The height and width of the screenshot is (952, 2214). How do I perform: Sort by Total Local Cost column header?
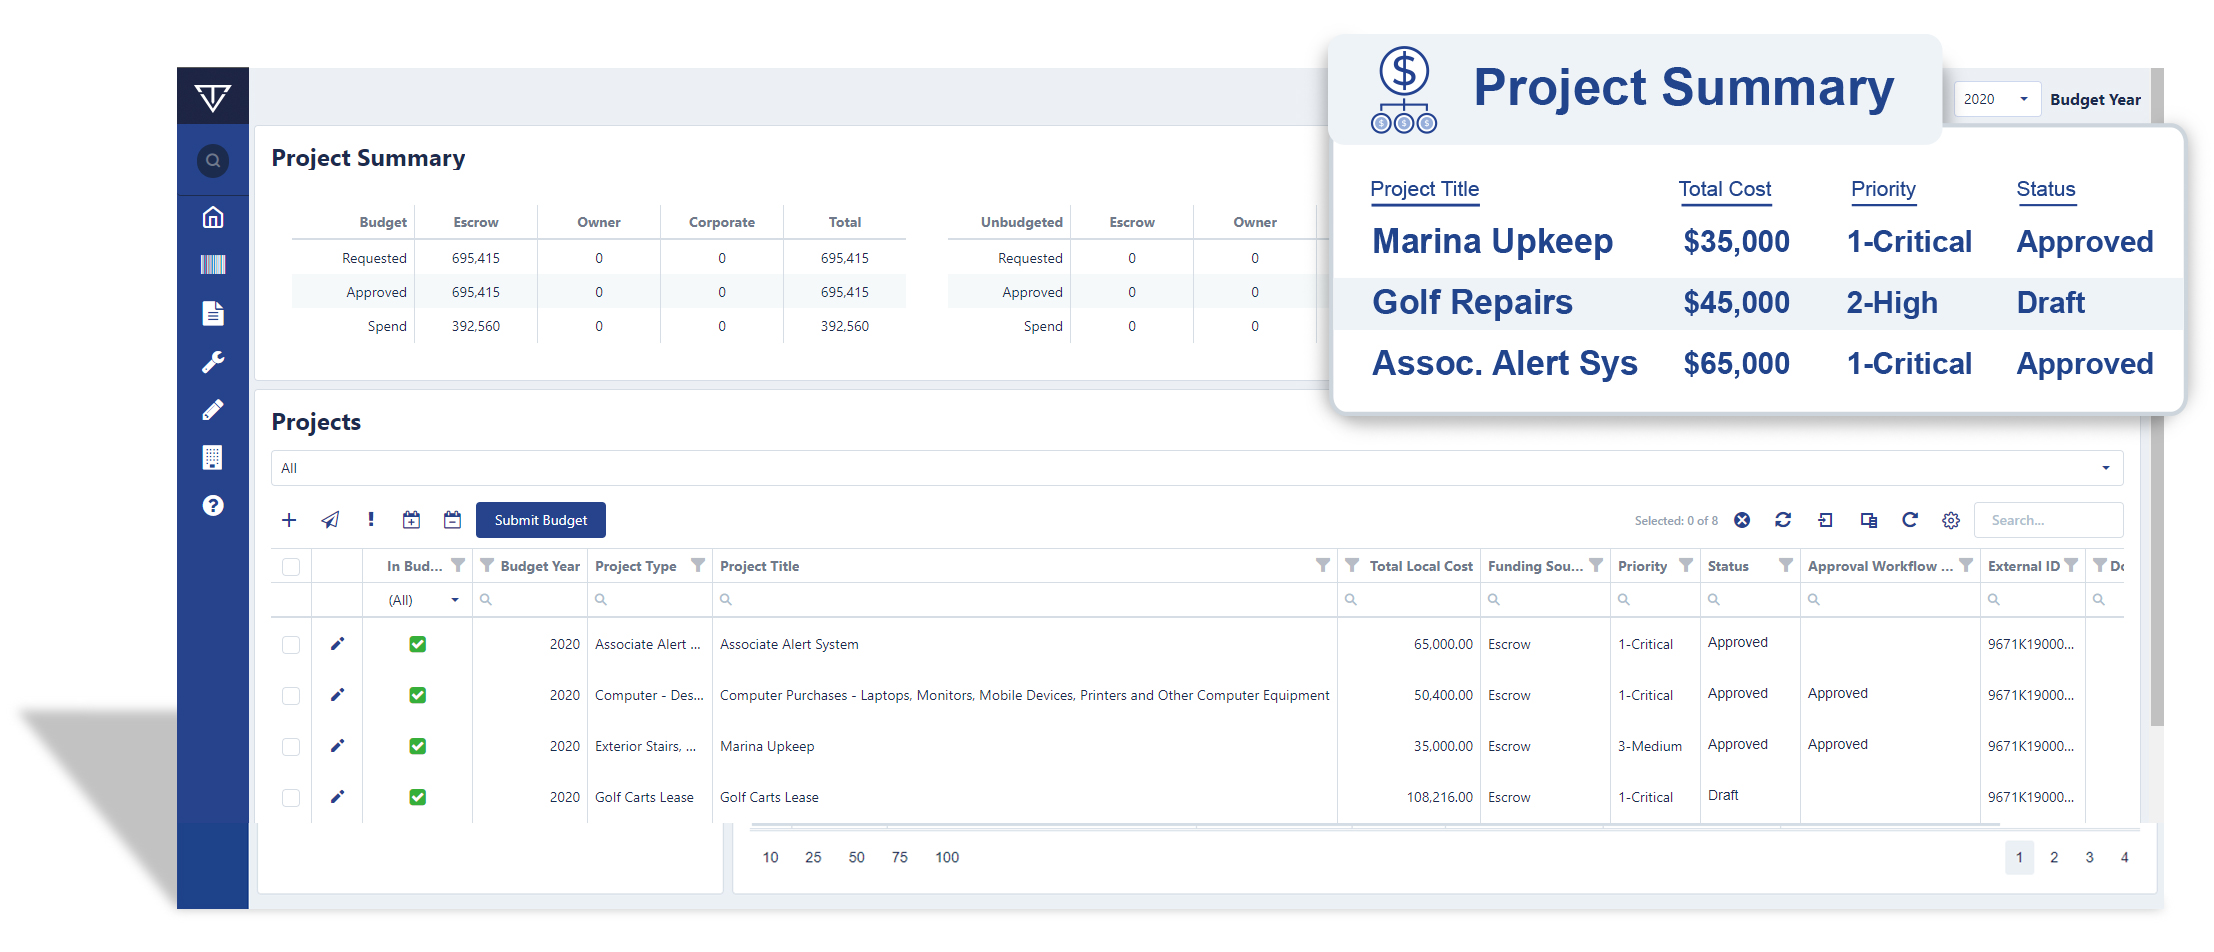pos(1420,566)
